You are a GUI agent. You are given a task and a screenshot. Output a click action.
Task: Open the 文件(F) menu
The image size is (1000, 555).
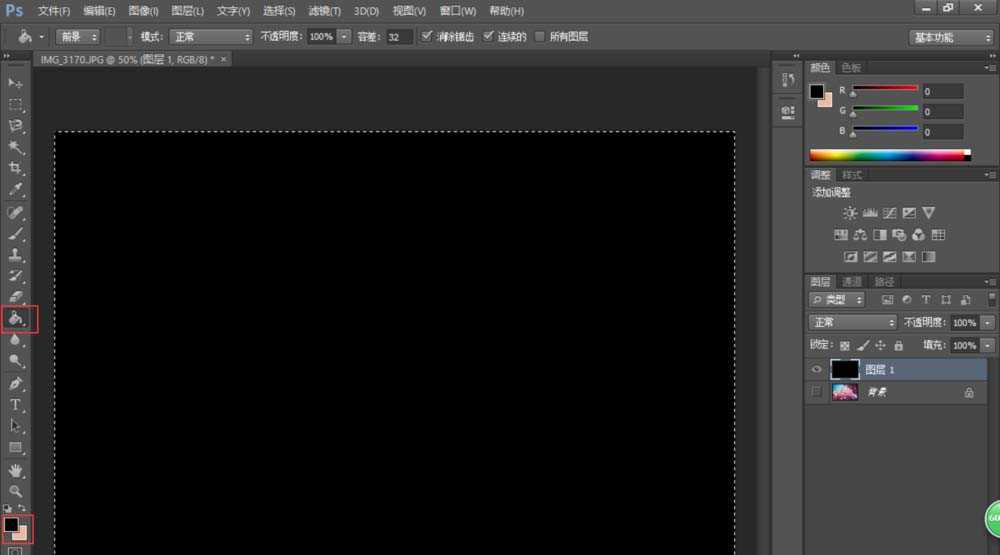[x=54, y=11]
